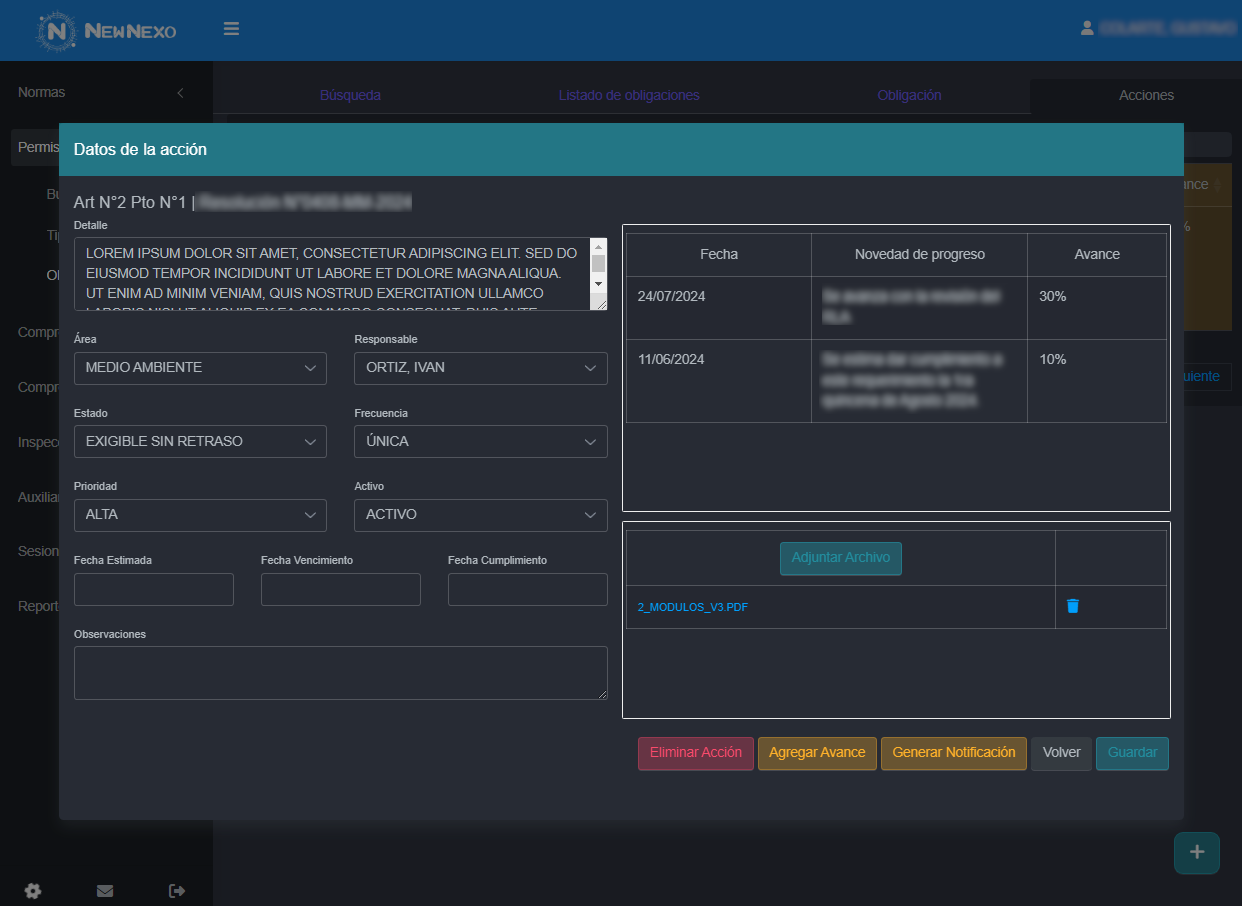
Task: Delete the attached 2_MODULOS_V3.PDF file
Action: click(1072, 606)
